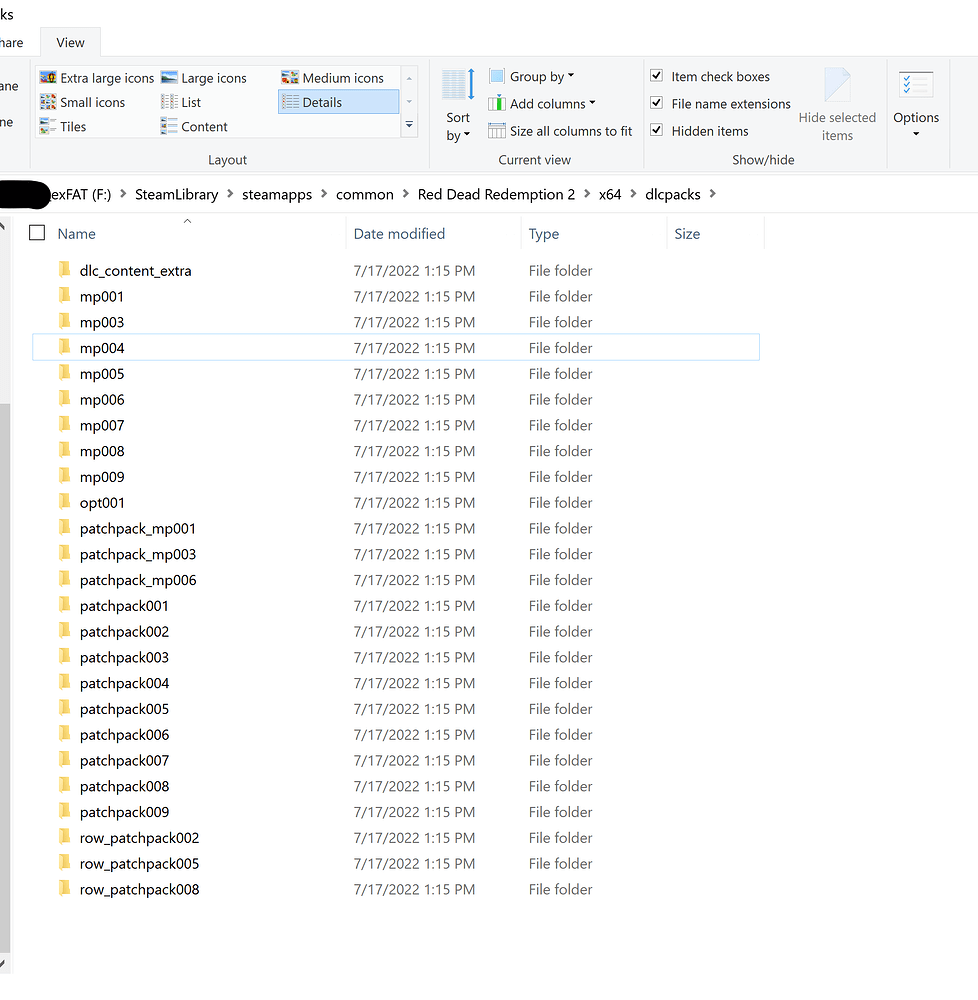Switch to the View ribbon tab
Screen dimensions: 978x1000
[x=69, y=42]
